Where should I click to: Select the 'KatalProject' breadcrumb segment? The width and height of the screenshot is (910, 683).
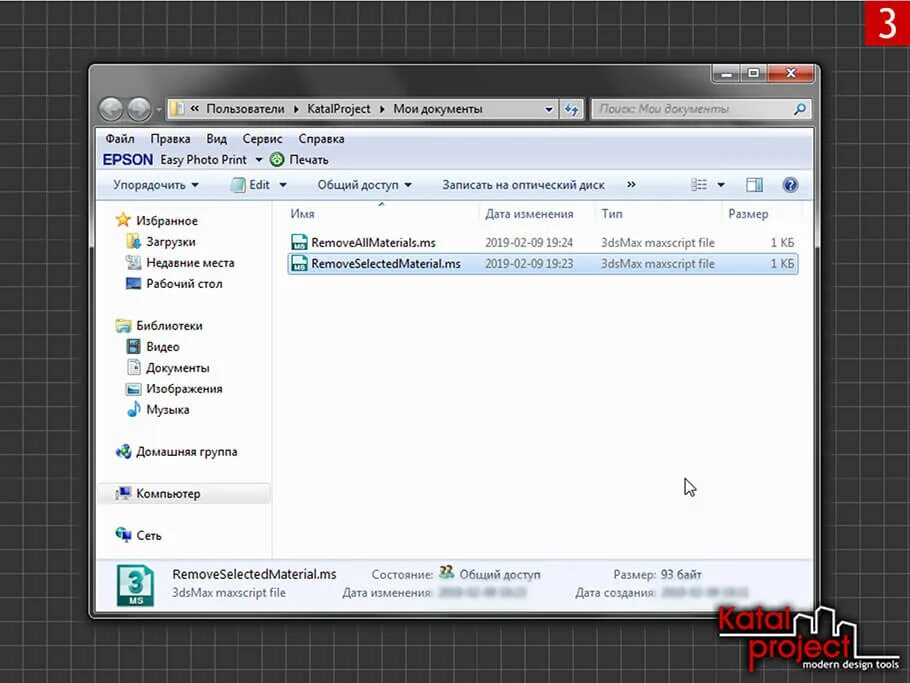(x=338, y=109)
